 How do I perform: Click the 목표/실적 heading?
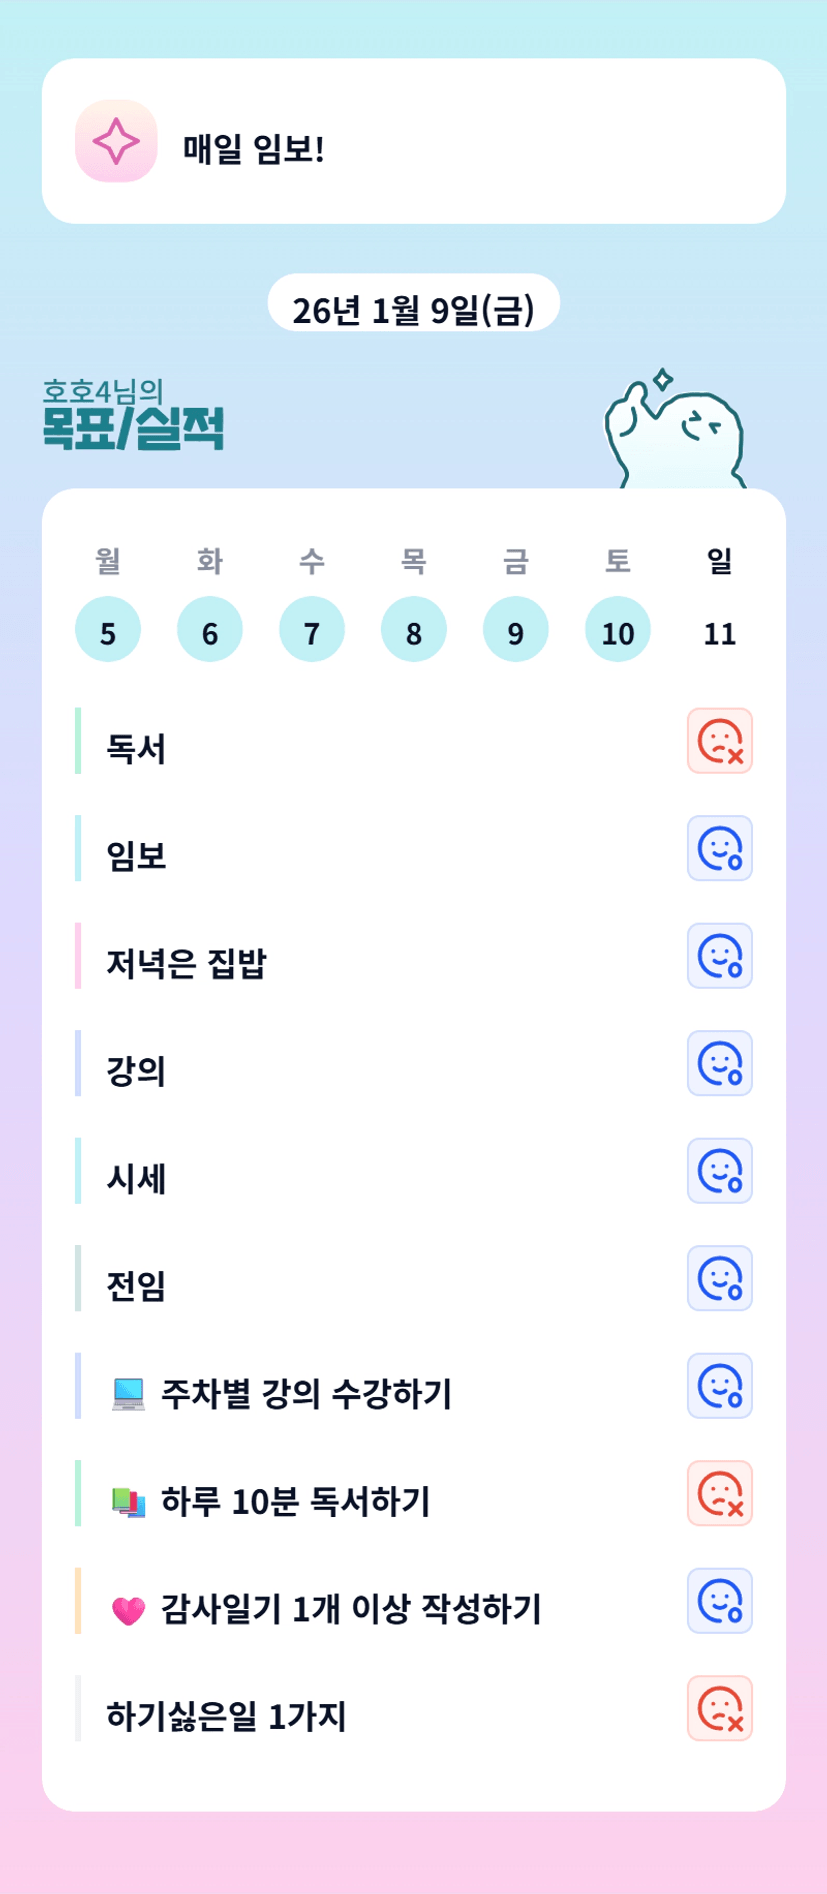(133, 429)
